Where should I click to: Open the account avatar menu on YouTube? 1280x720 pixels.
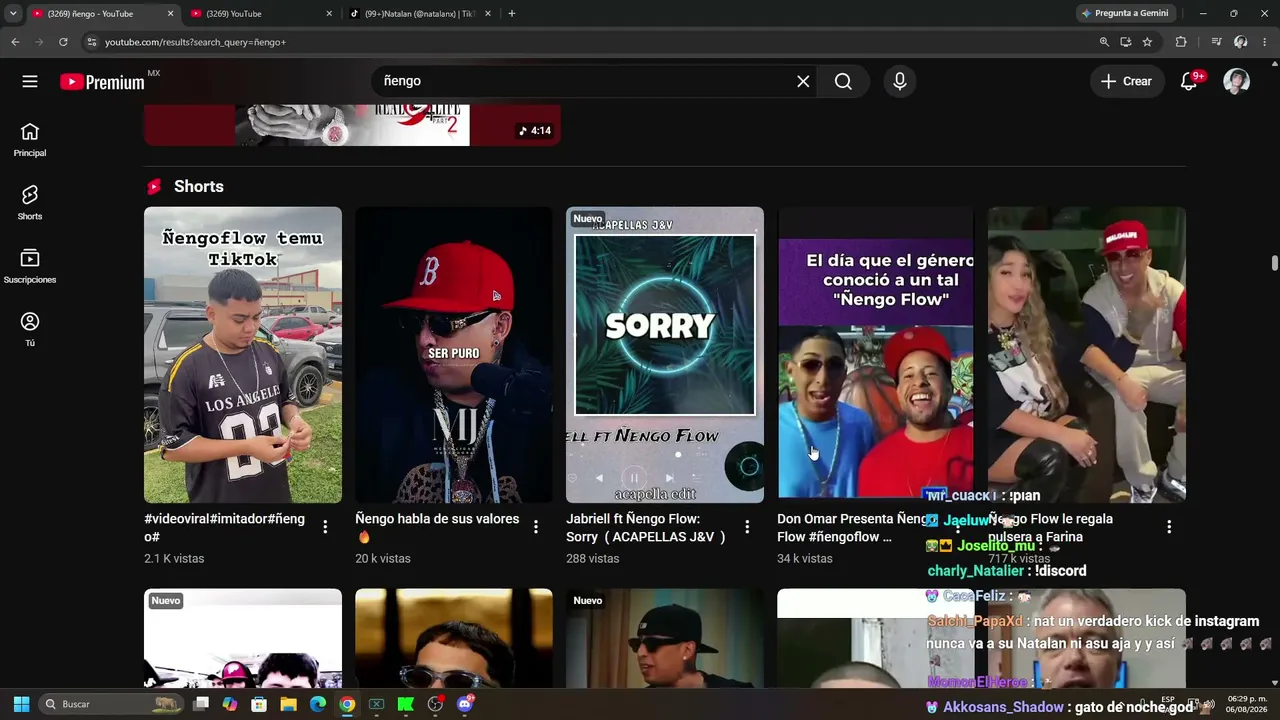1237,81
